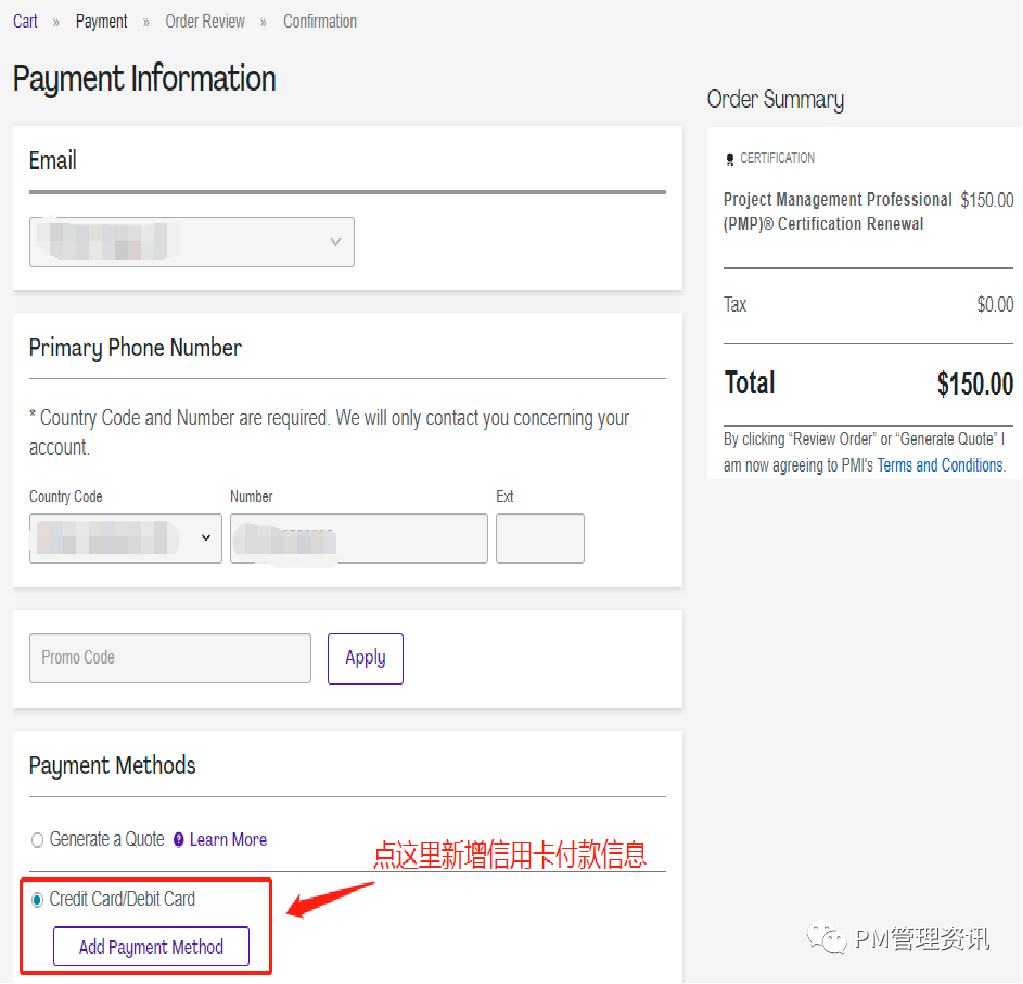Select the Confirmation breadcrumb step
The image size is (1023, 984).
320,22
